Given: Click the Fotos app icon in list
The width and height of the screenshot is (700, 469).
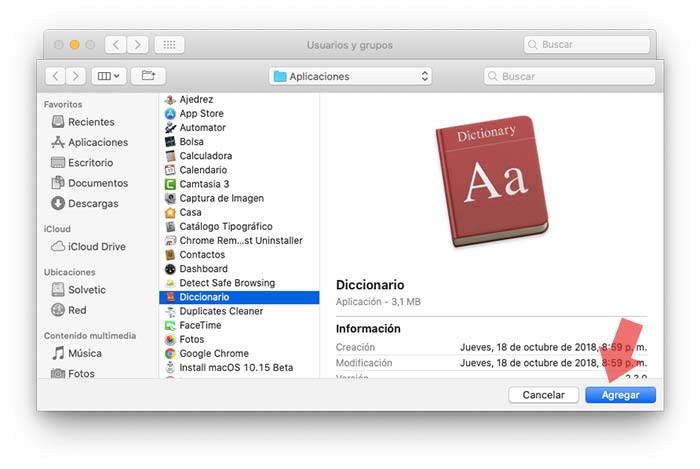Looking at the screenshot, I should pos(170,340).
